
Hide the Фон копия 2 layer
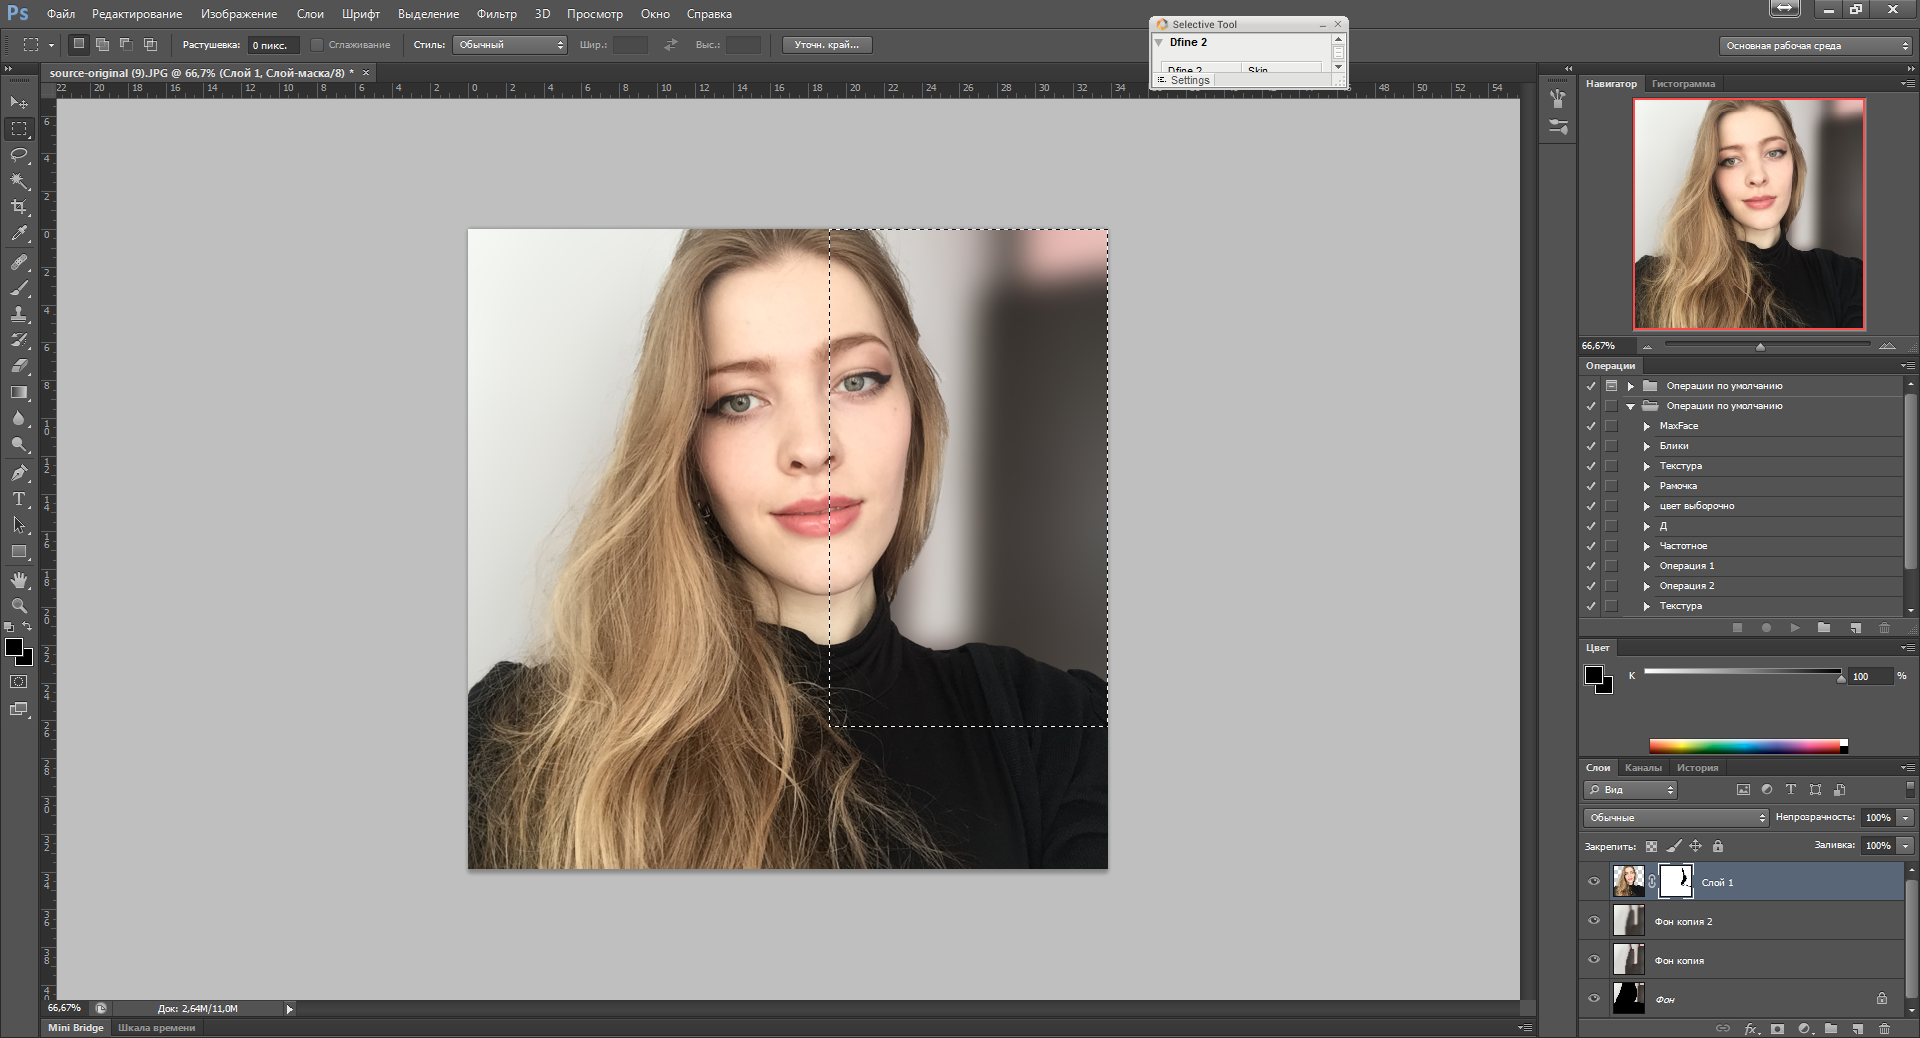pyautogui.click(x=1594, y=921)
